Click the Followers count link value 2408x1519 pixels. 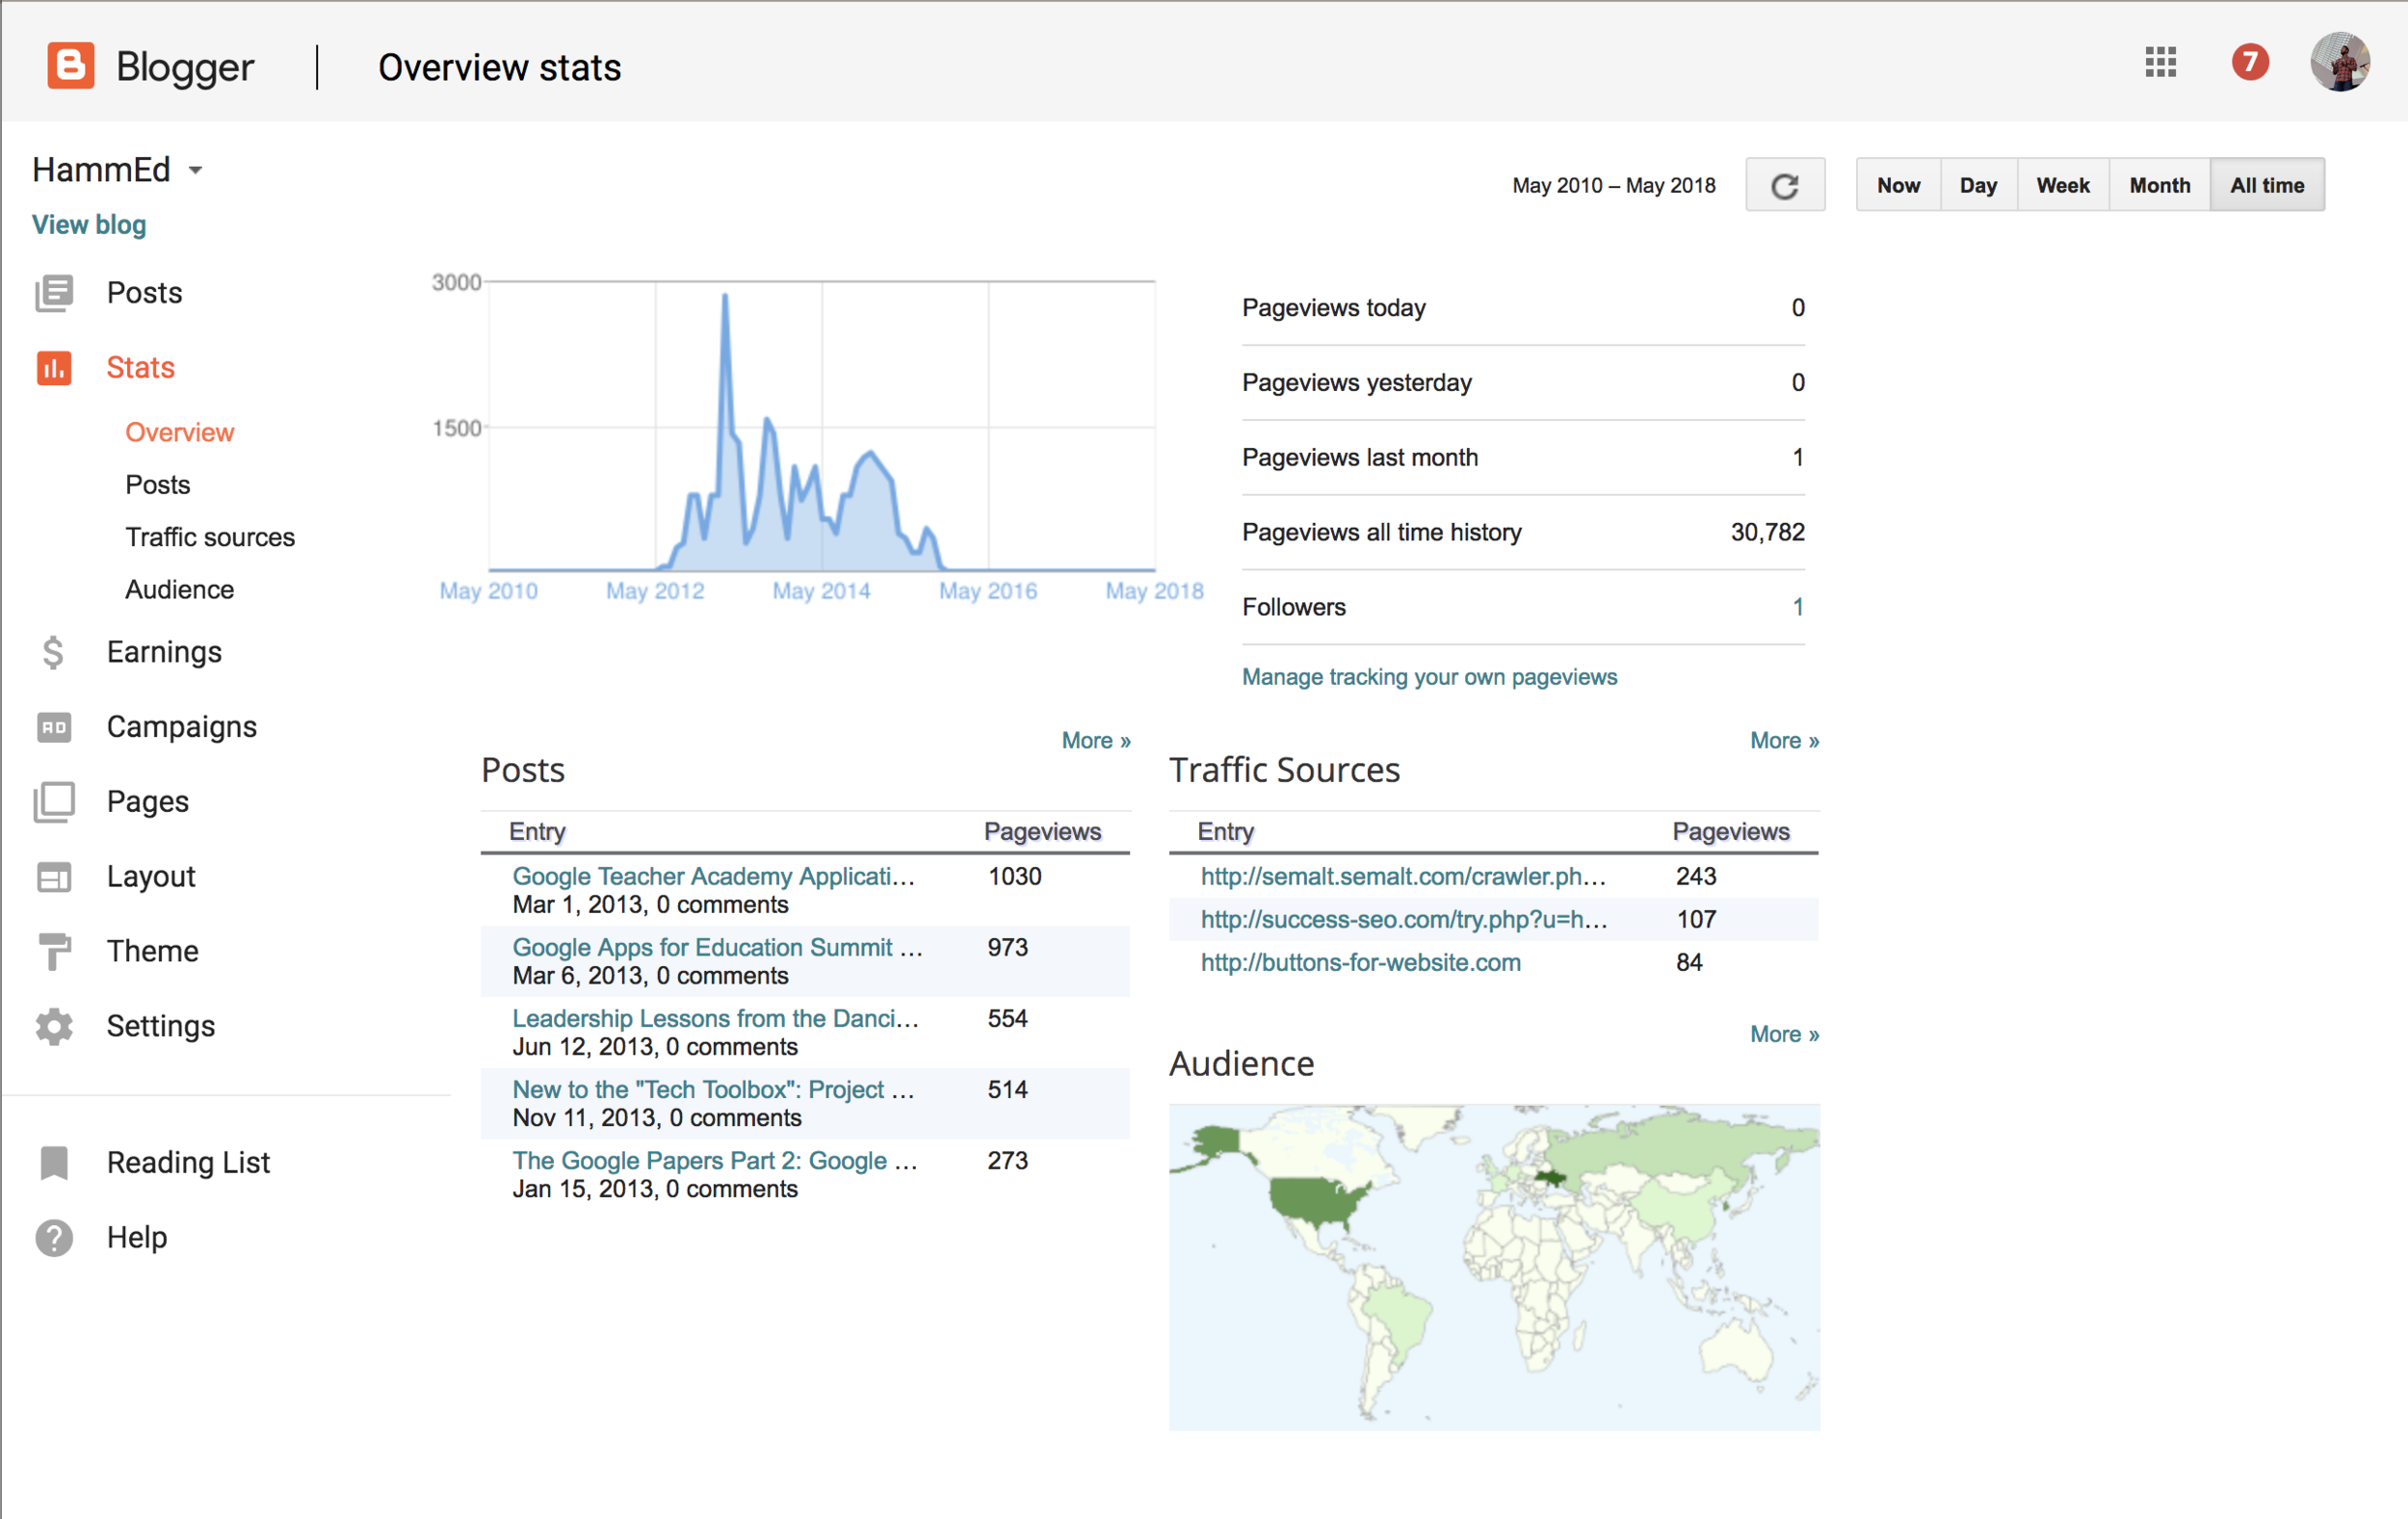(x=1797, y=607)
